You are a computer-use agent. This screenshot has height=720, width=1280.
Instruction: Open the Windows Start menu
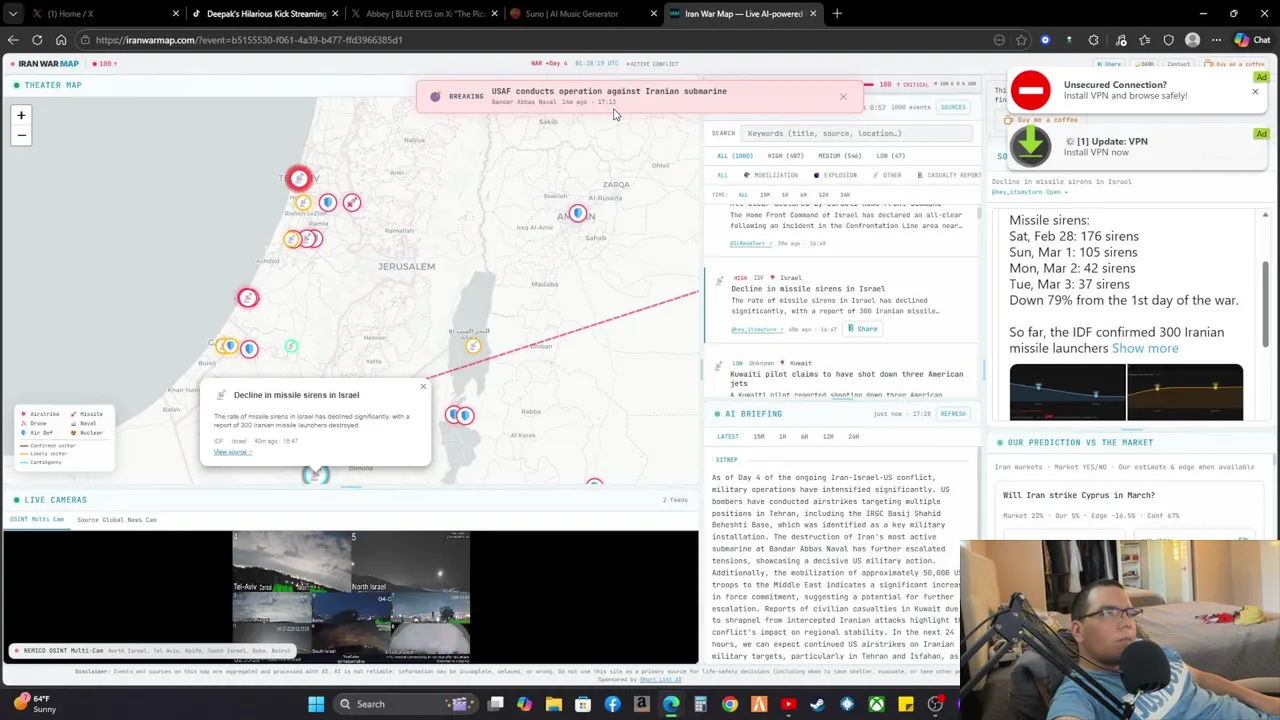[x=316, y=704]
